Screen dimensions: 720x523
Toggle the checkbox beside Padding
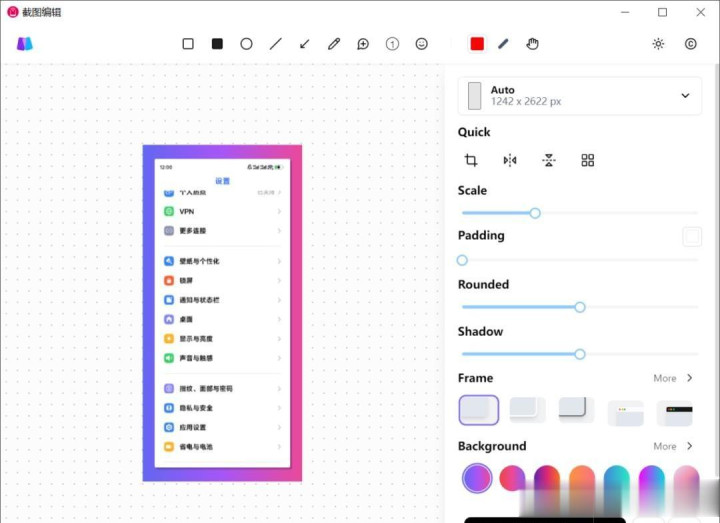(x=691, y=237)
